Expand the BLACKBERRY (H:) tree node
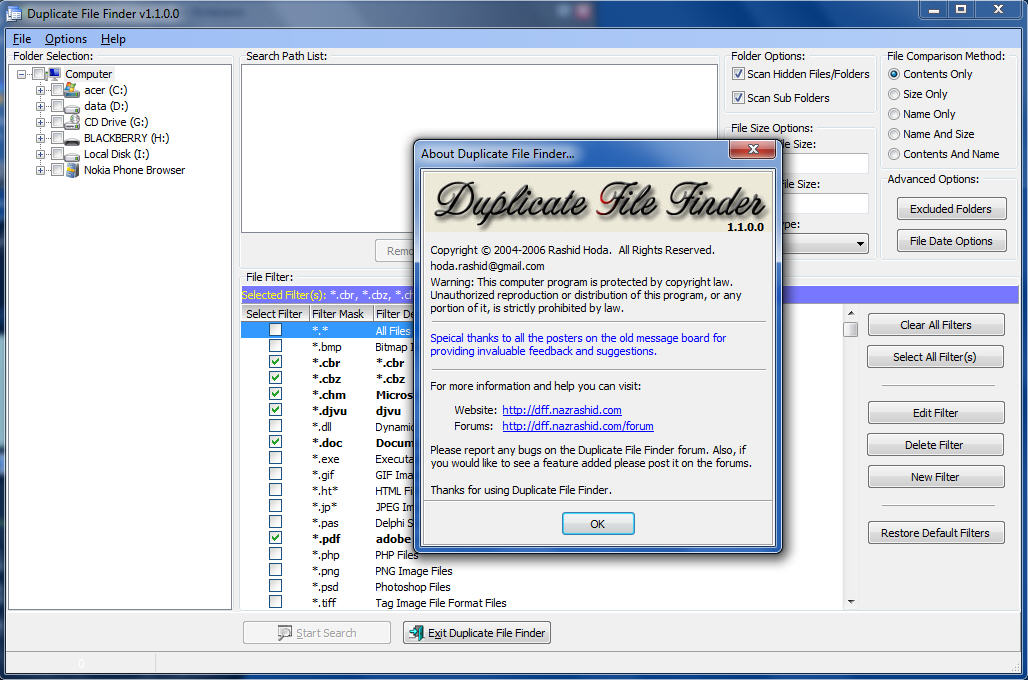 [x=40, y=138]
